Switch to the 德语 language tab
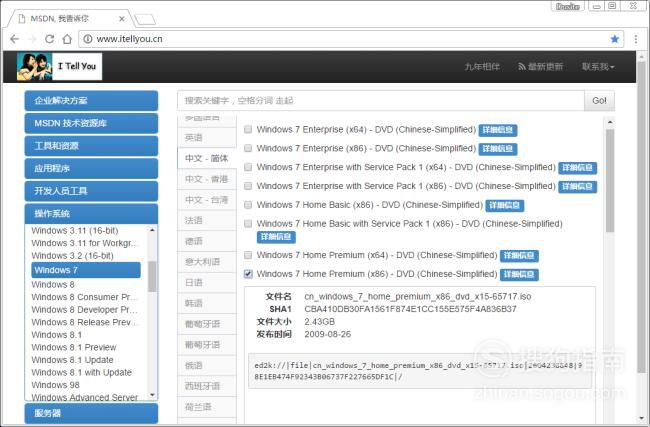Image resolution: width=650 pixels, height=427 pixels. 207,241
